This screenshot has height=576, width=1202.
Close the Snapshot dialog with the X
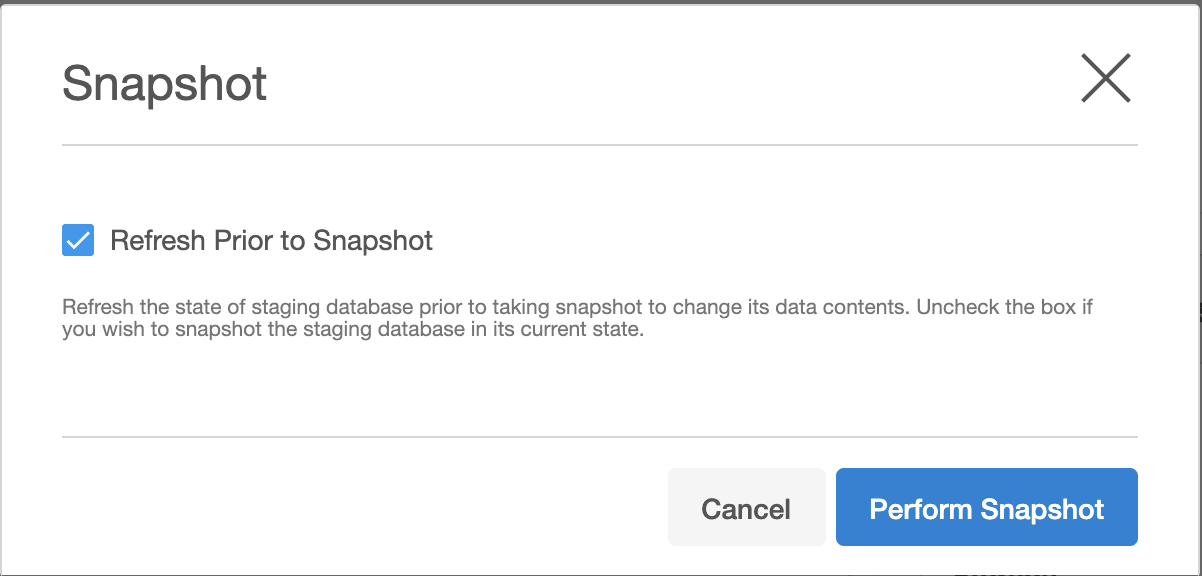tap(1105, 78)
